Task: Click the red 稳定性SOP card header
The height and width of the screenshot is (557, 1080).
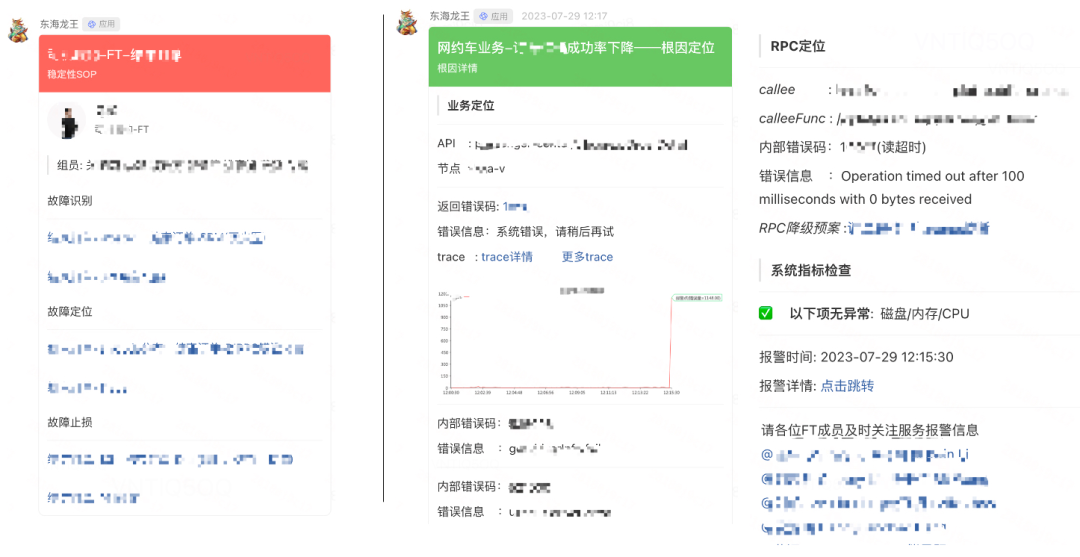Action: point(184,63)
